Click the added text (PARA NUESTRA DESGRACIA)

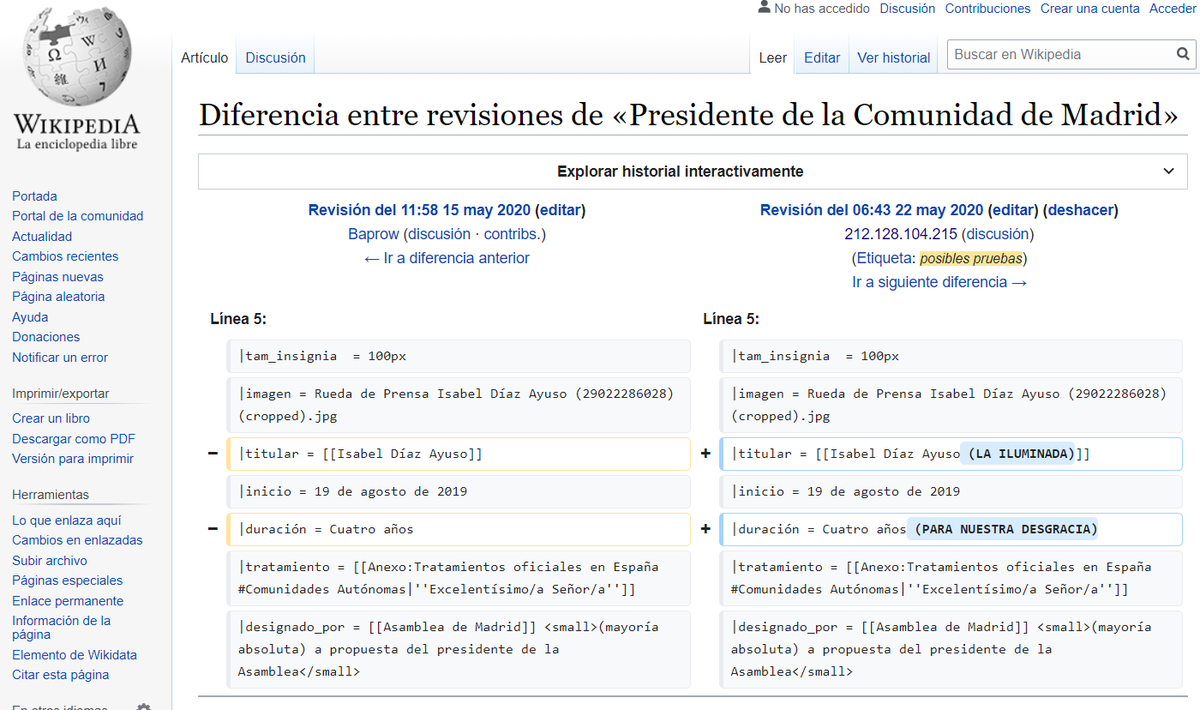1003,529
